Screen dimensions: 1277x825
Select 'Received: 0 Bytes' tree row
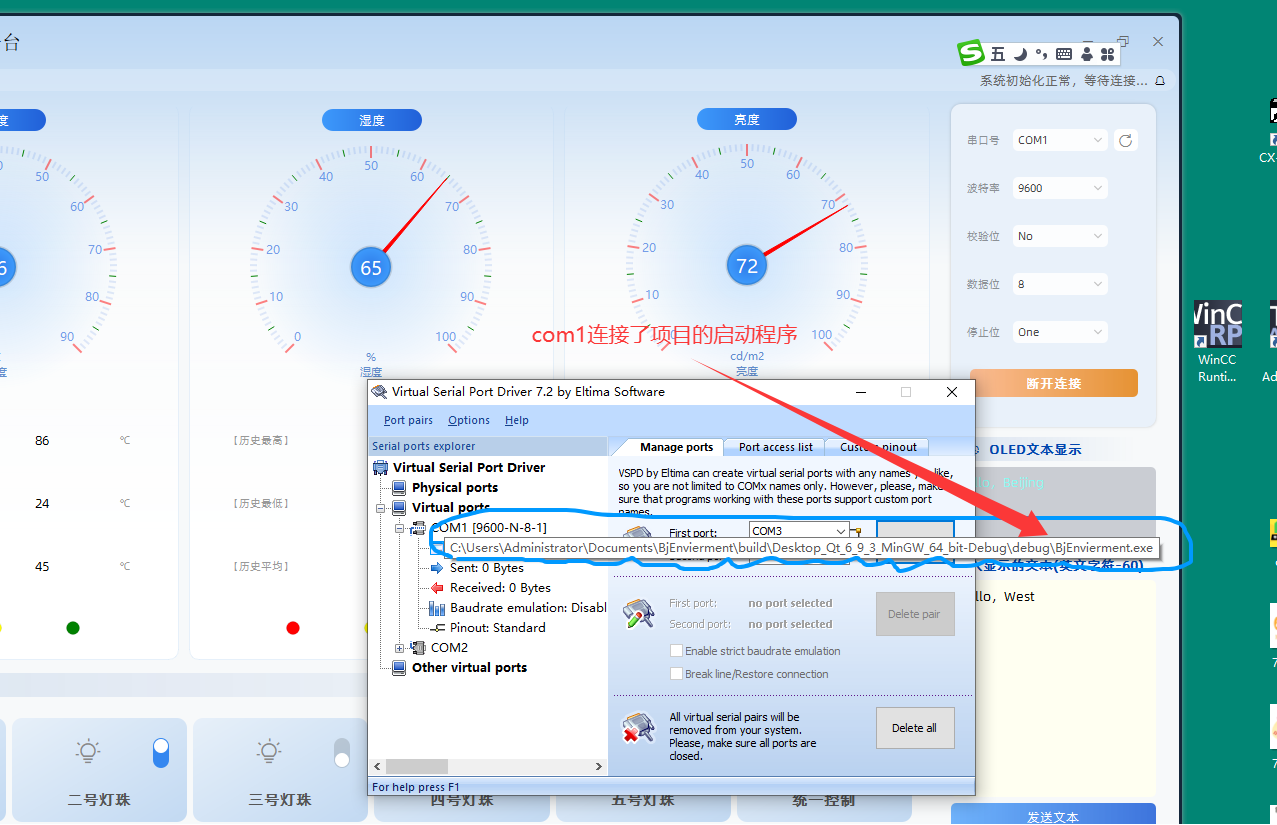pos(500,588)
